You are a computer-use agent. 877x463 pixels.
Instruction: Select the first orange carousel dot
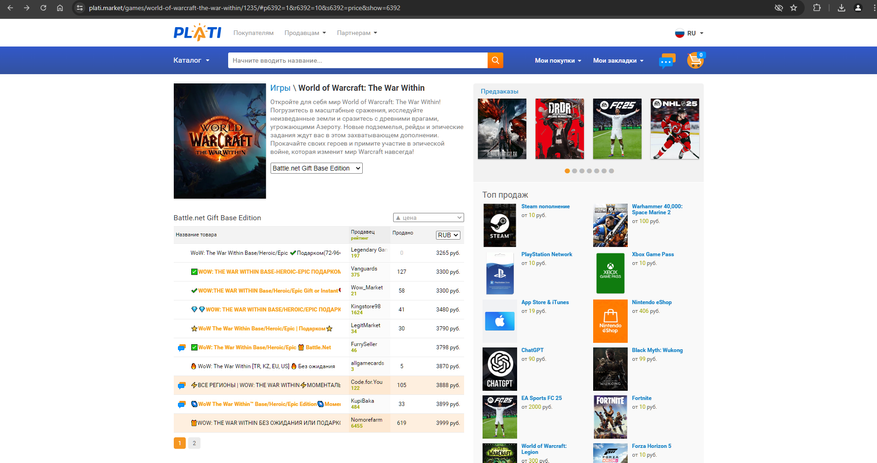click(567, 171)
